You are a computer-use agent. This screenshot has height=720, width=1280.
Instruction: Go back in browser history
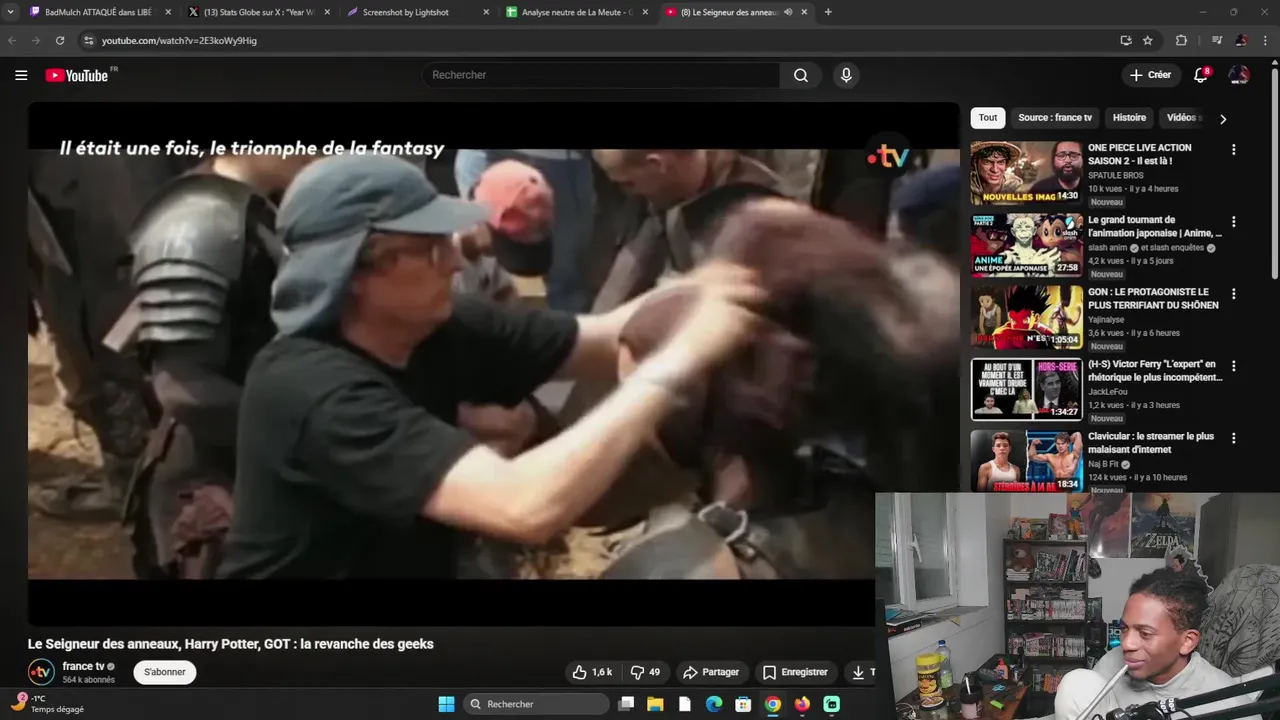point(12,40)
